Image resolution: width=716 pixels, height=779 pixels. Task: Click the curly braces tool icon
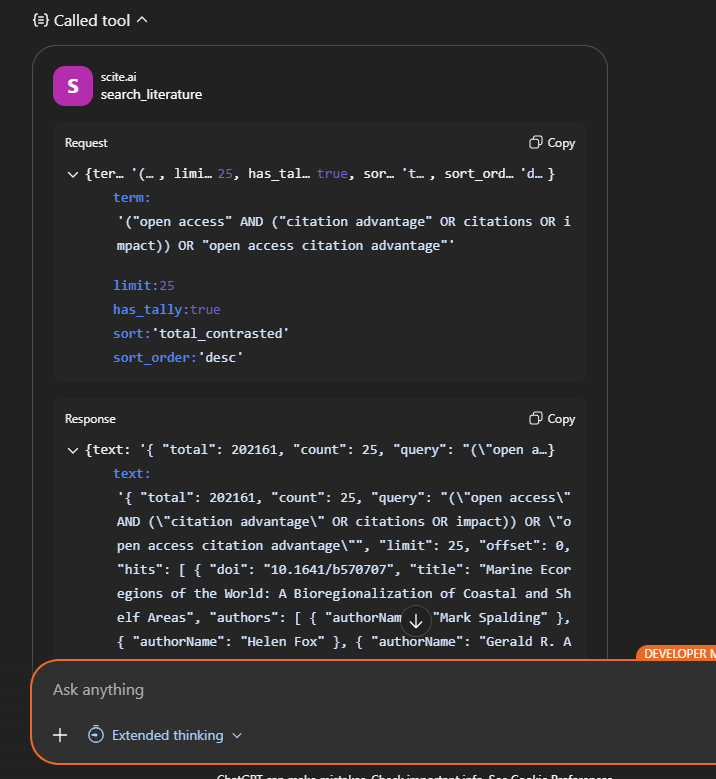(x=41, y=20)
